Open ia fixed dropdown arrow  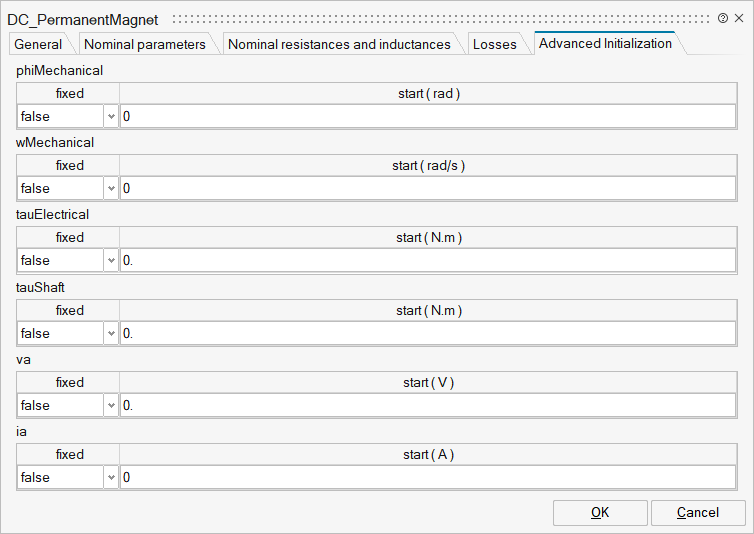coord(110,478)
